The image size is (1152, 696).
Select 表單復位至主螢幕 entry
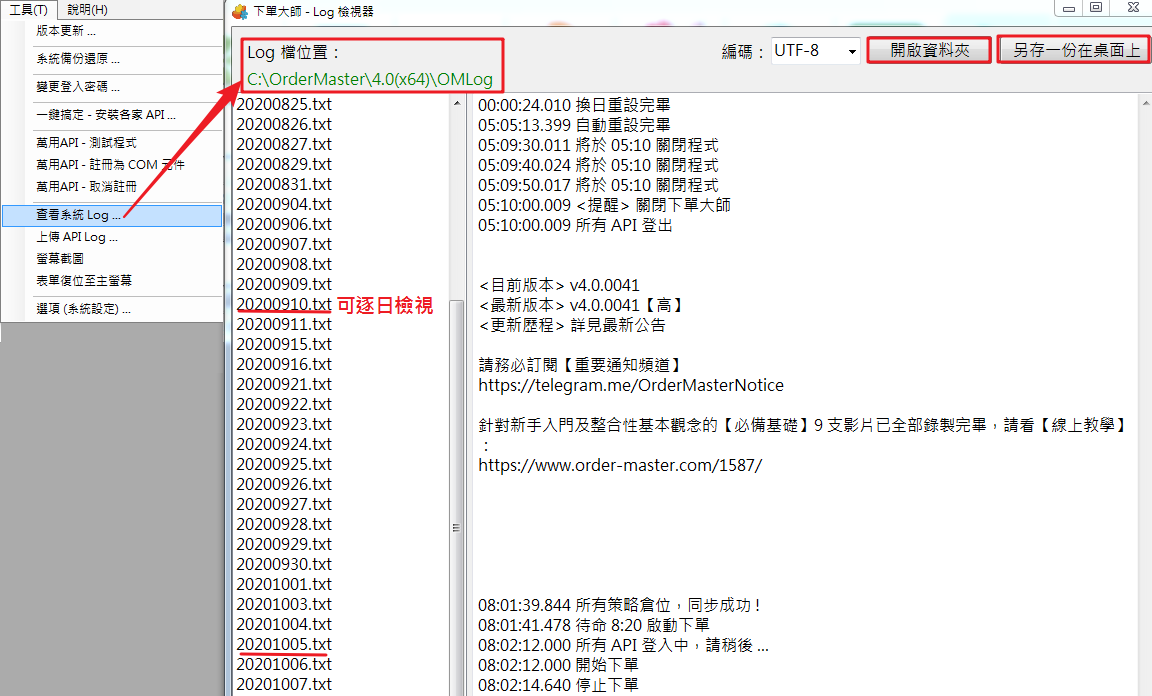84,281
